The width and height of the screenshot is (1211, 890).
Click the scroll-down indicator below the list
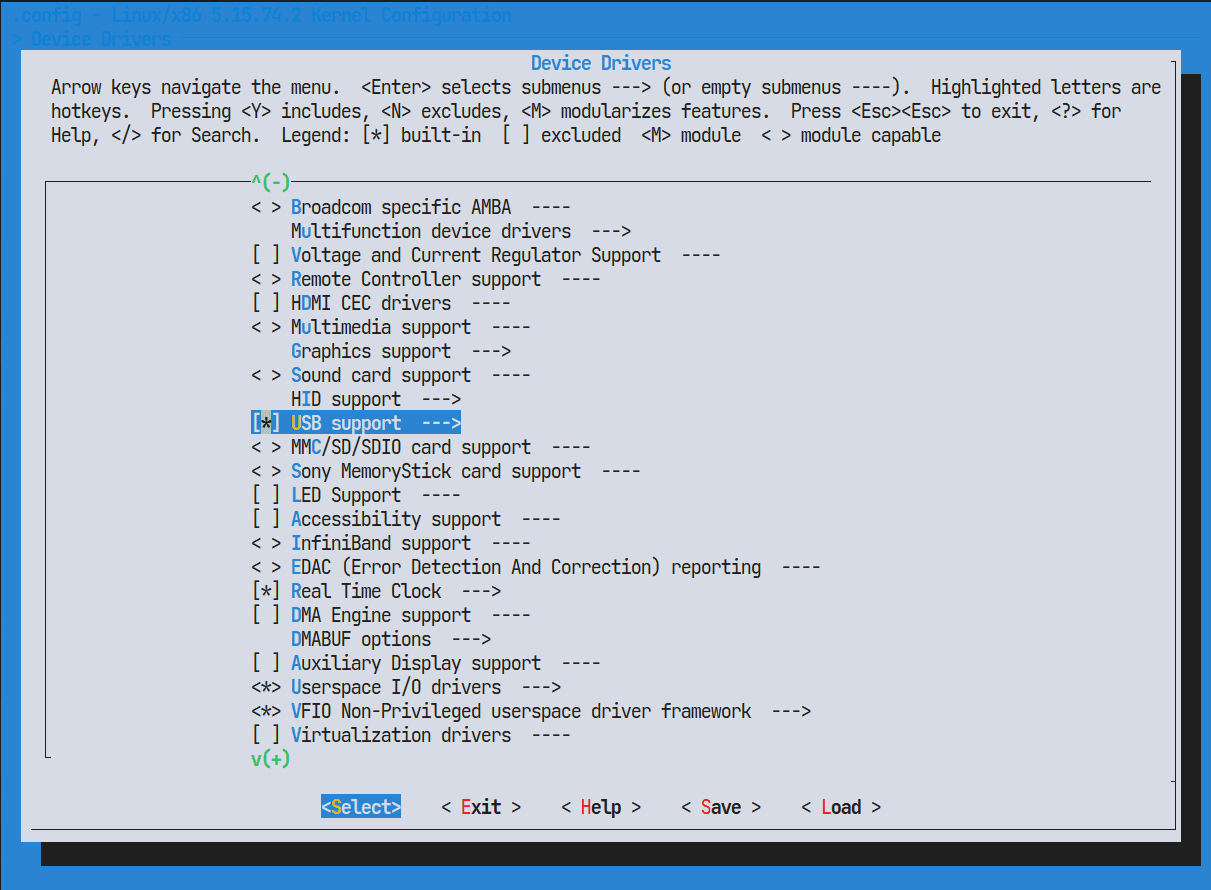point(270,759)
